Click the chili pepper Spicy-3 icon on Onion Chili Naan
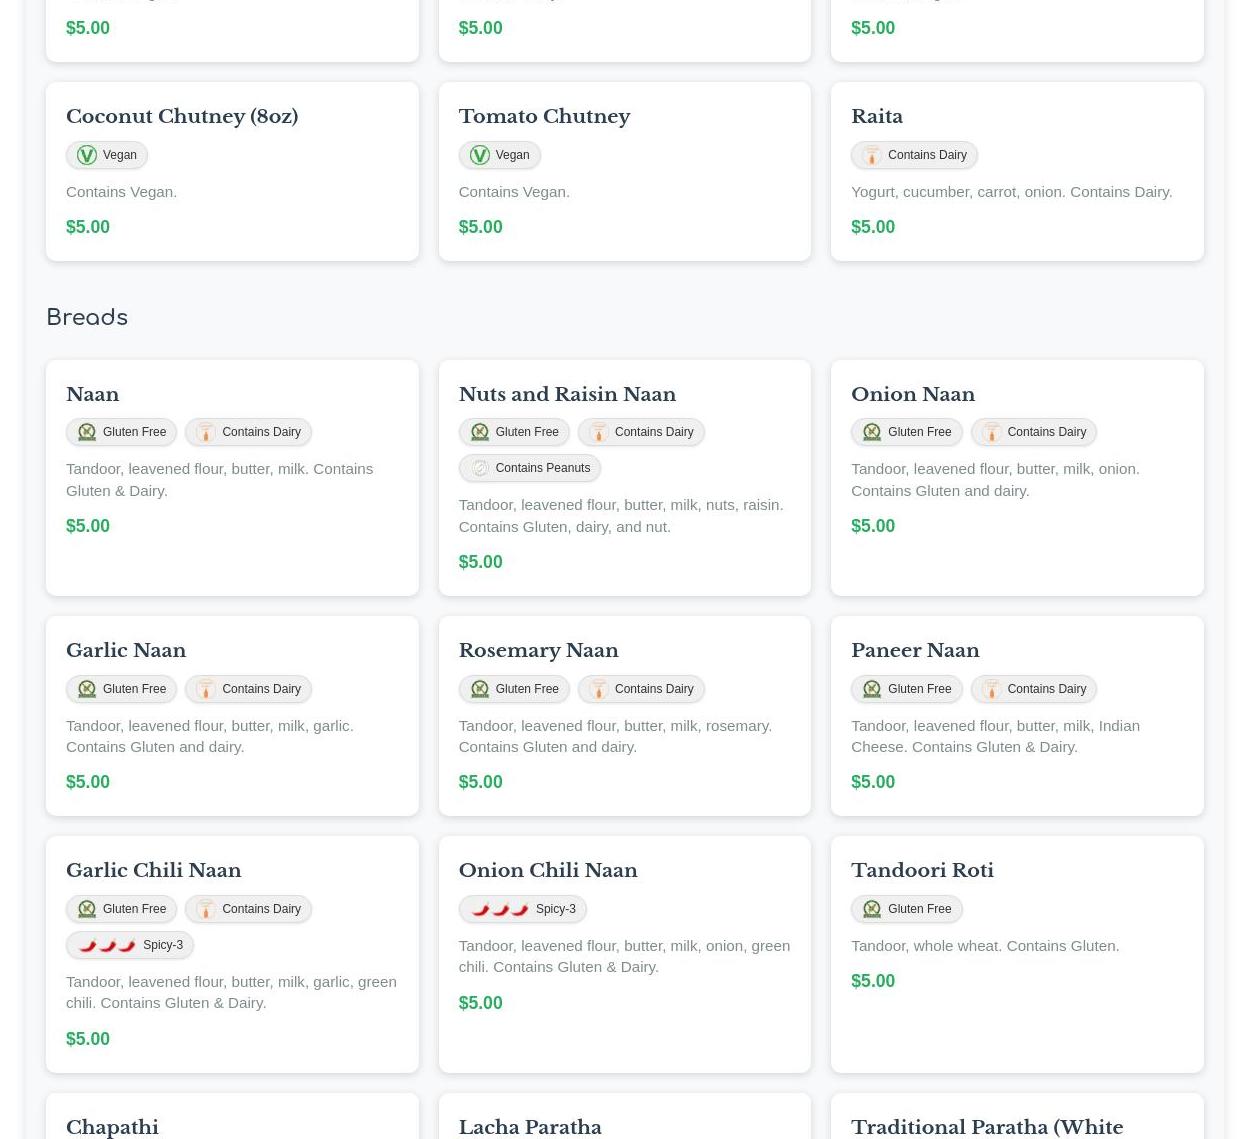 pyautogui.click(x=499, y=909)
